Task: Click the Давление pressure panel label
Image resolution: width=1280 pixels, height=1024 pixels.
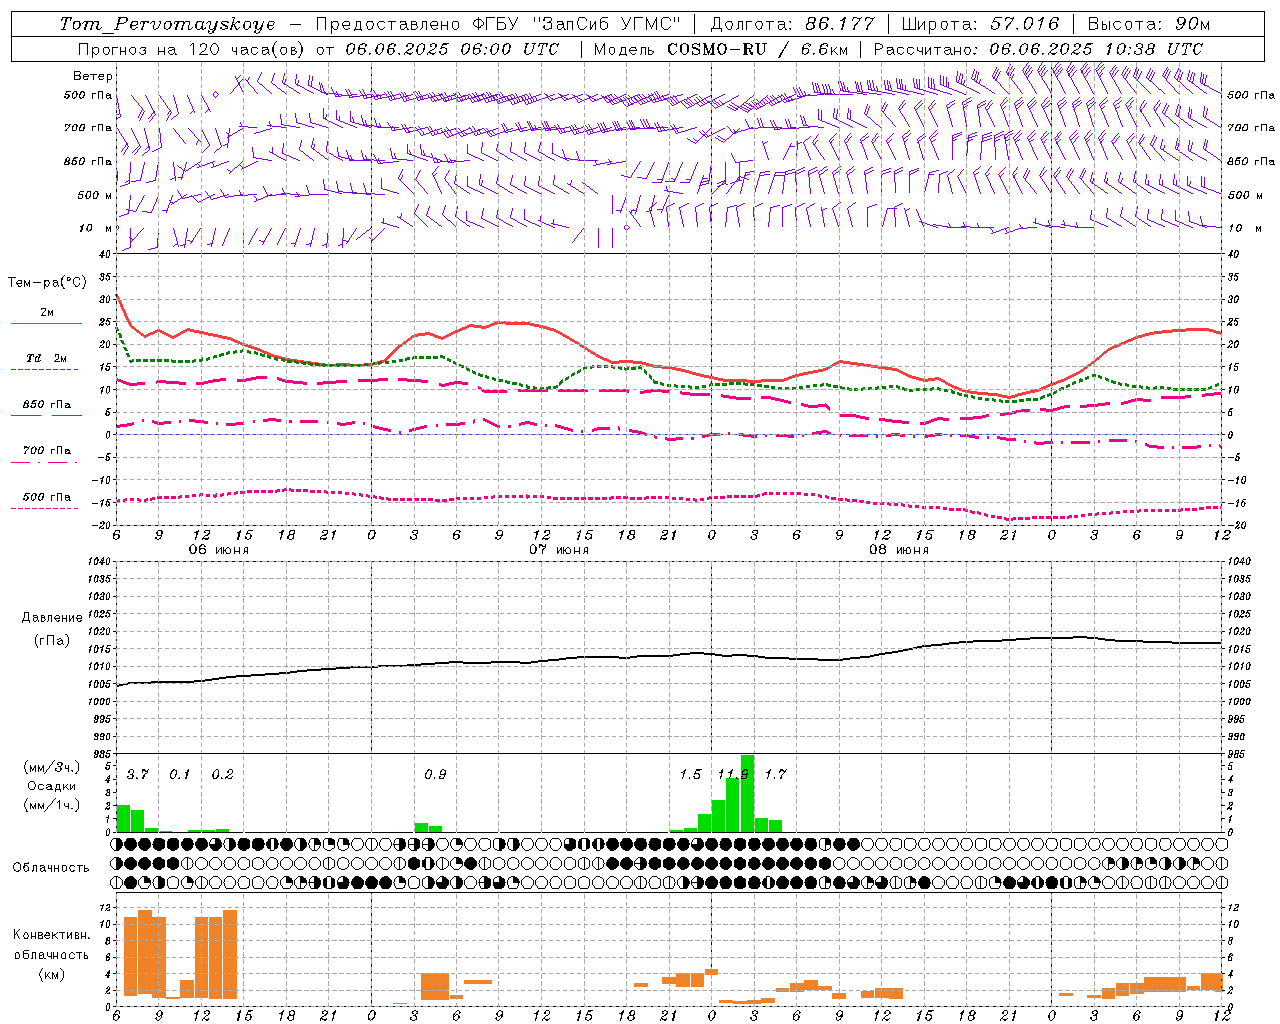Action: click(x=50, y=618)
